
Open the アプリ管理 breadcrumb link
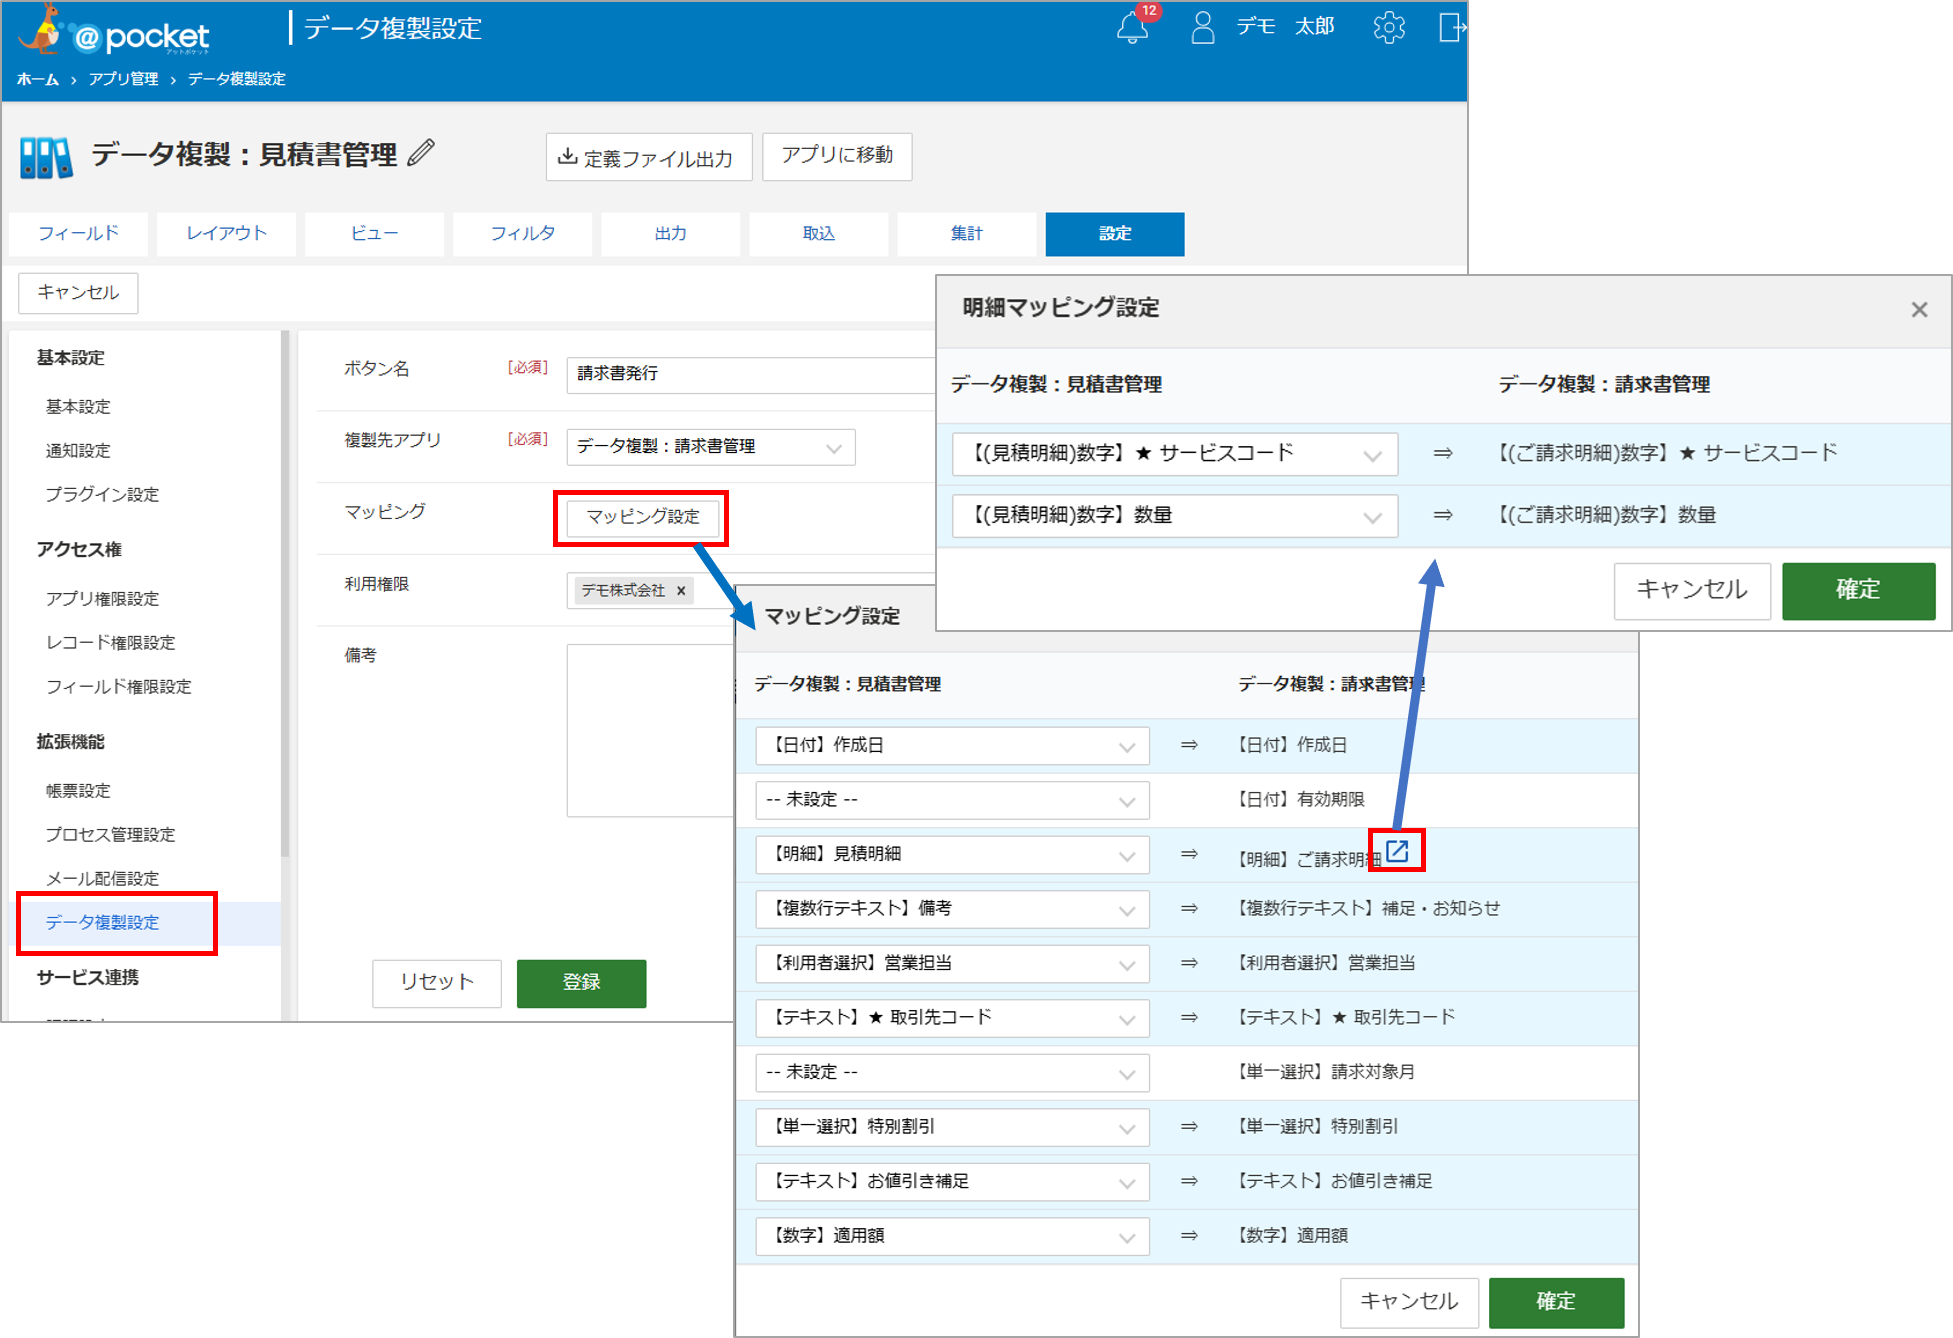tap(123, 79)
